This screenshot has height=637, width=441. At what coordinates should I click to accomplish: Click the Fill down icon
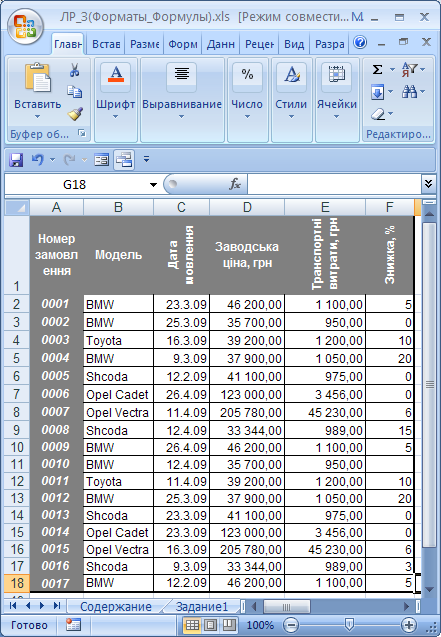377,92
